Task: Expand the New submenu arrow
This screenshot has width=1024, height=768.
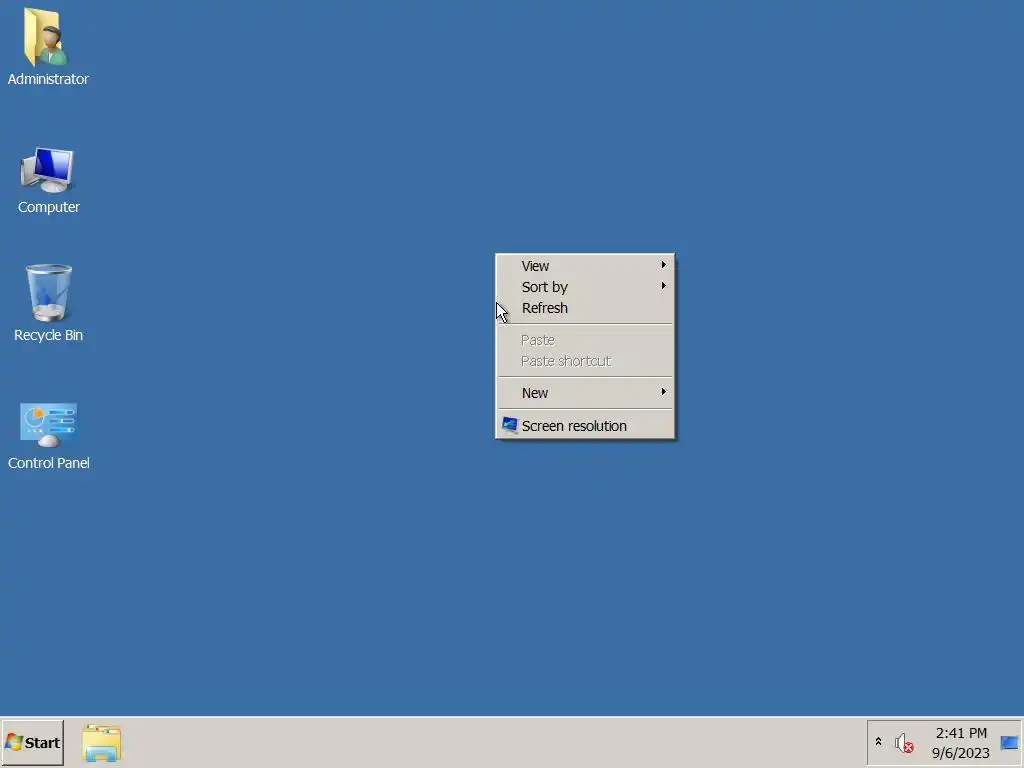Action: coord(664,391)
